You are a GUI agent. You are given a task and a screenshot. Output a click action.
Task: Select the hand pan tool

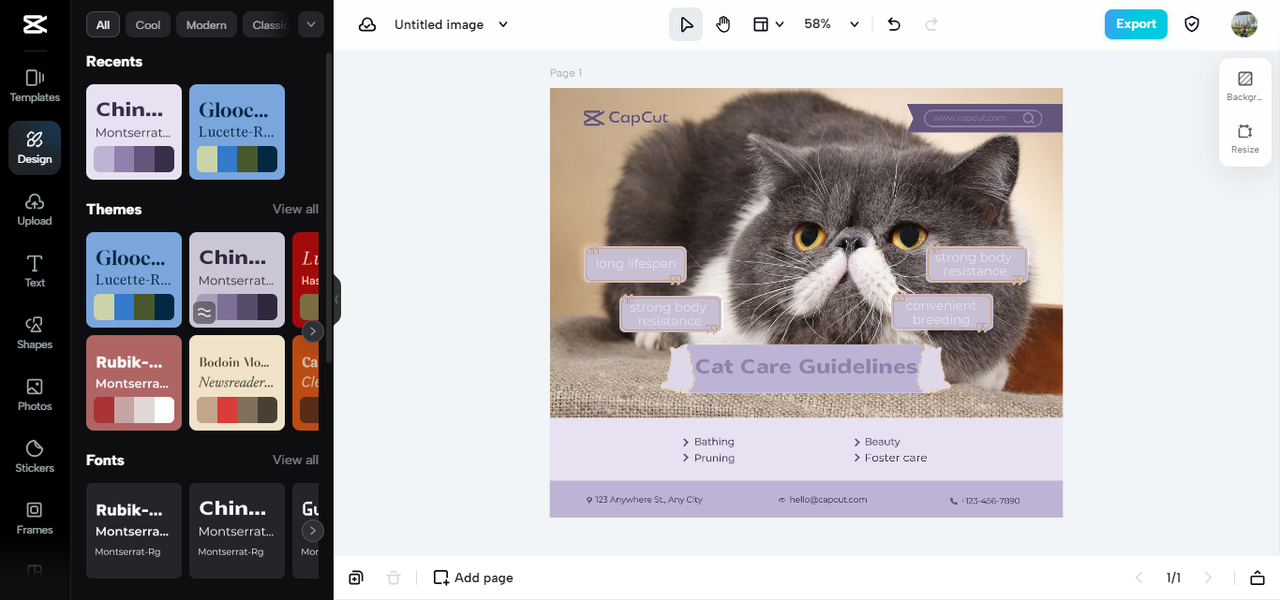[723, 24]
